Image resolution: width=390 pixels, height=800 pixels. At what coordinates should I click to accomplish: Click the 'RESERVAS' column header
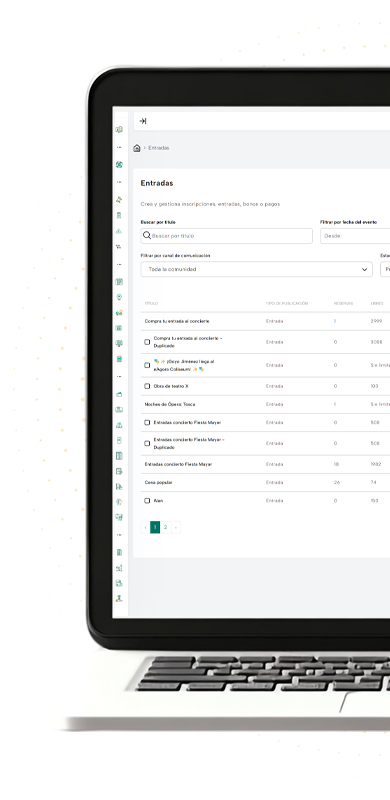click(x=343, y=304)
